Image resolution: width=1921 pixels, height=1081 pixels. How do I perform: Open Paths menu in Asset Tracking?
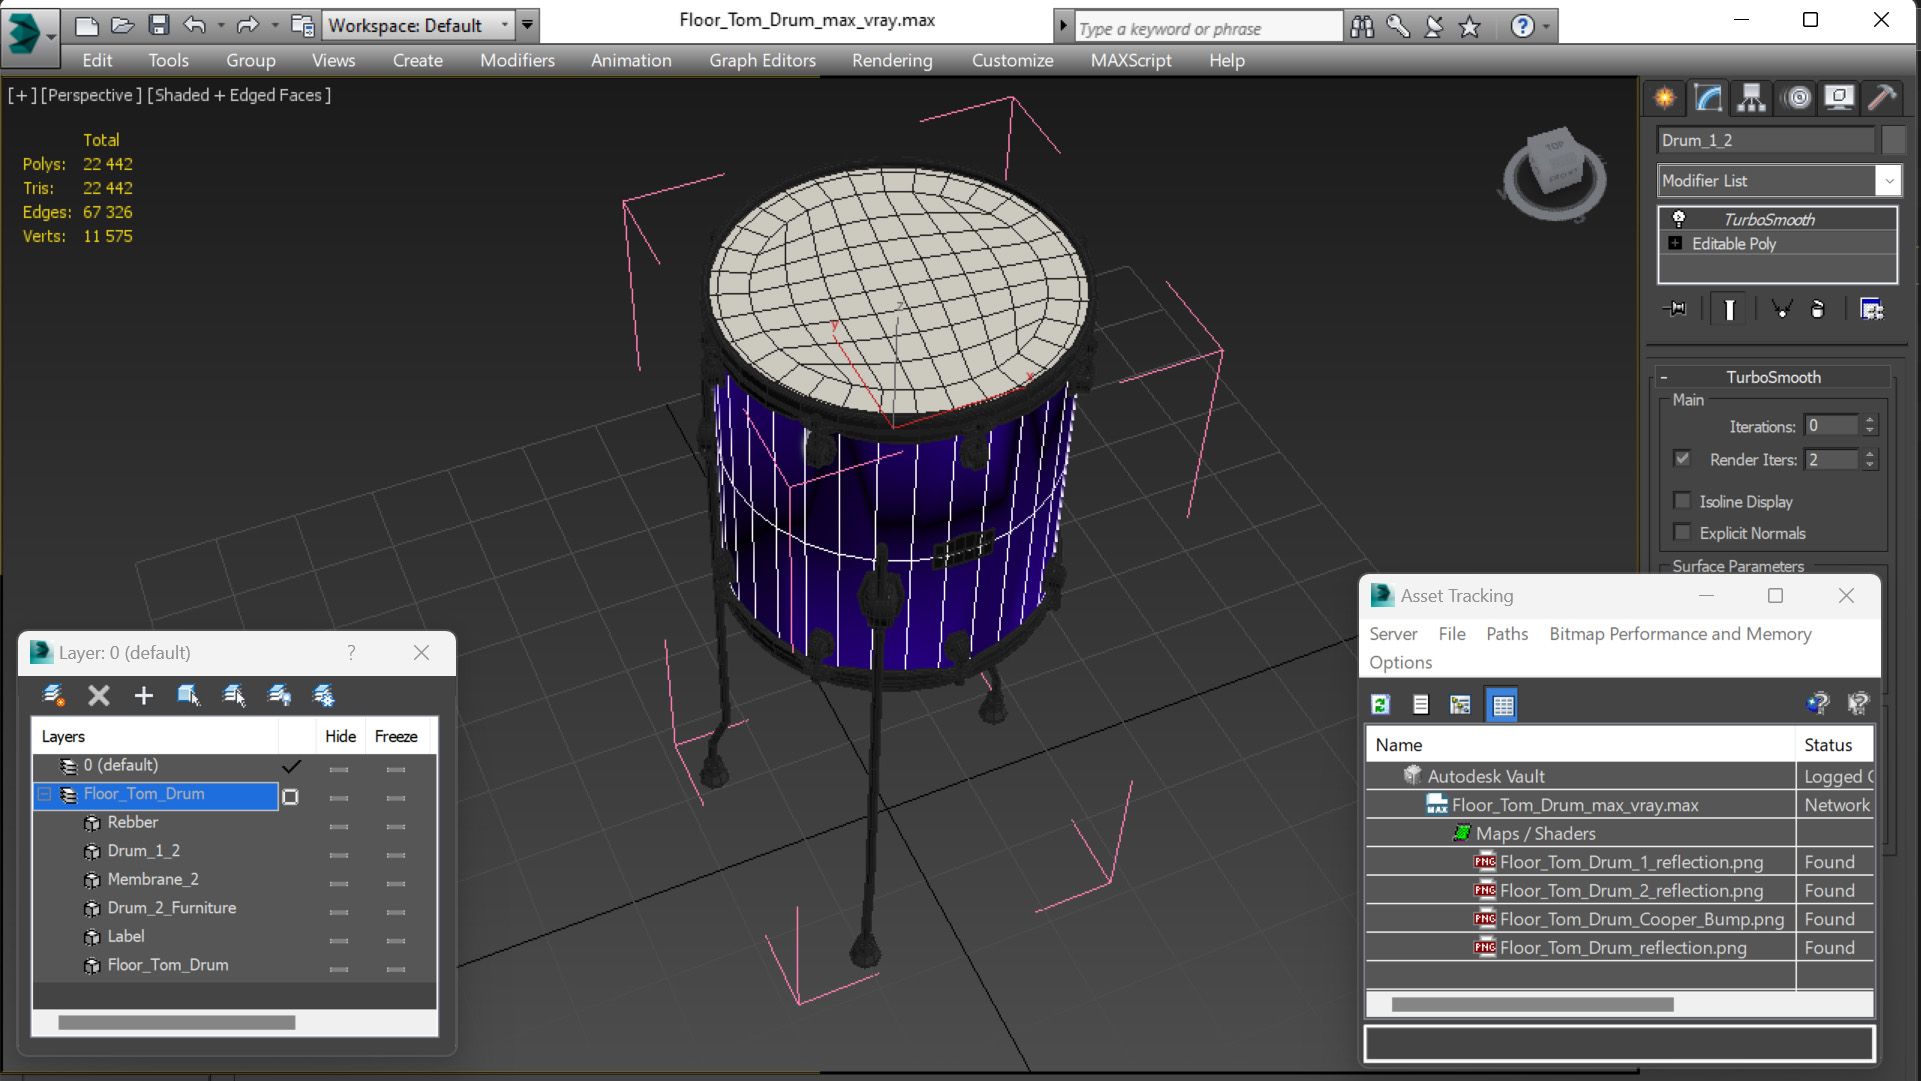pyautogui.click(x=1507, y=634)
